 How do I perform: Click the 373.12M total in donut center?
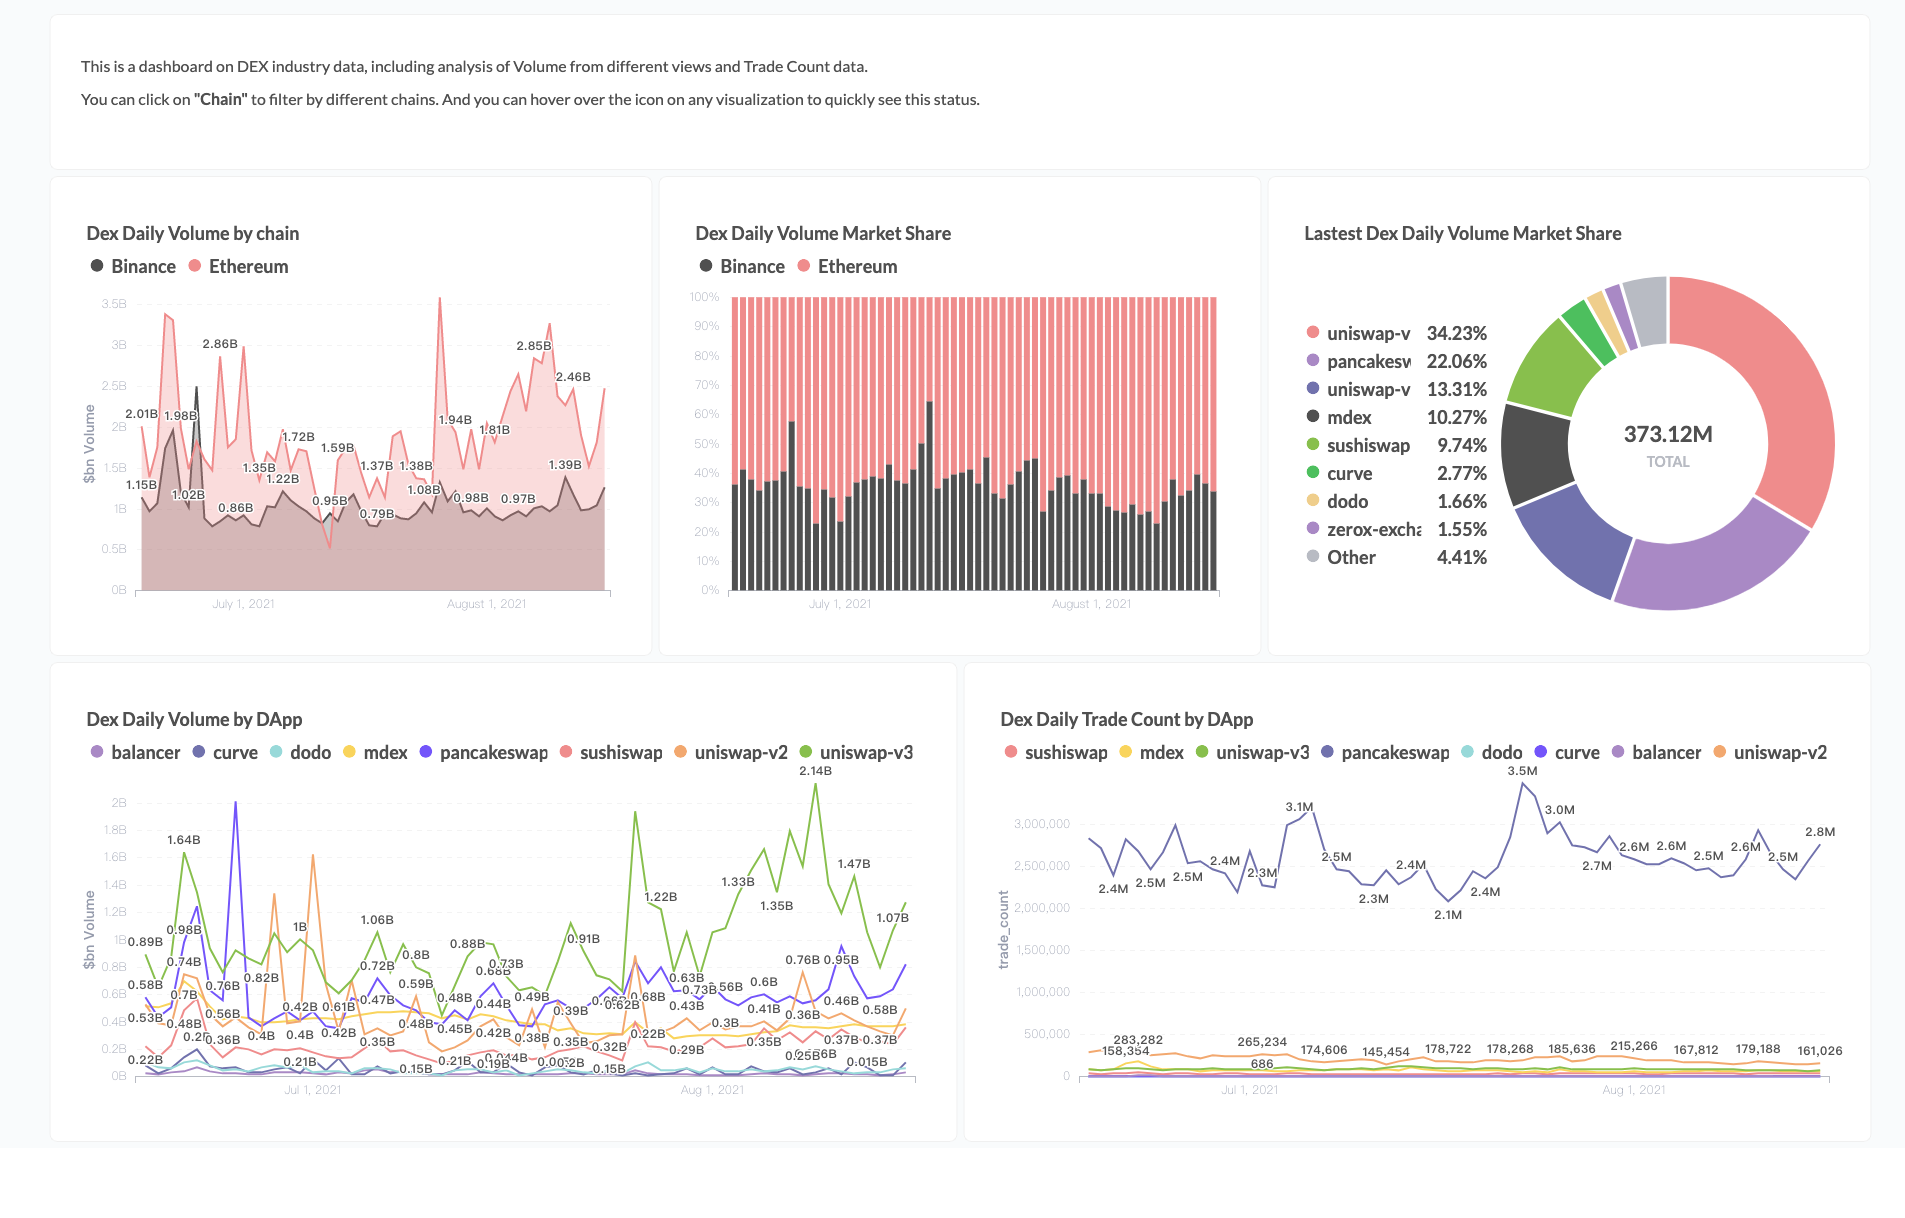pos(1668,435)
